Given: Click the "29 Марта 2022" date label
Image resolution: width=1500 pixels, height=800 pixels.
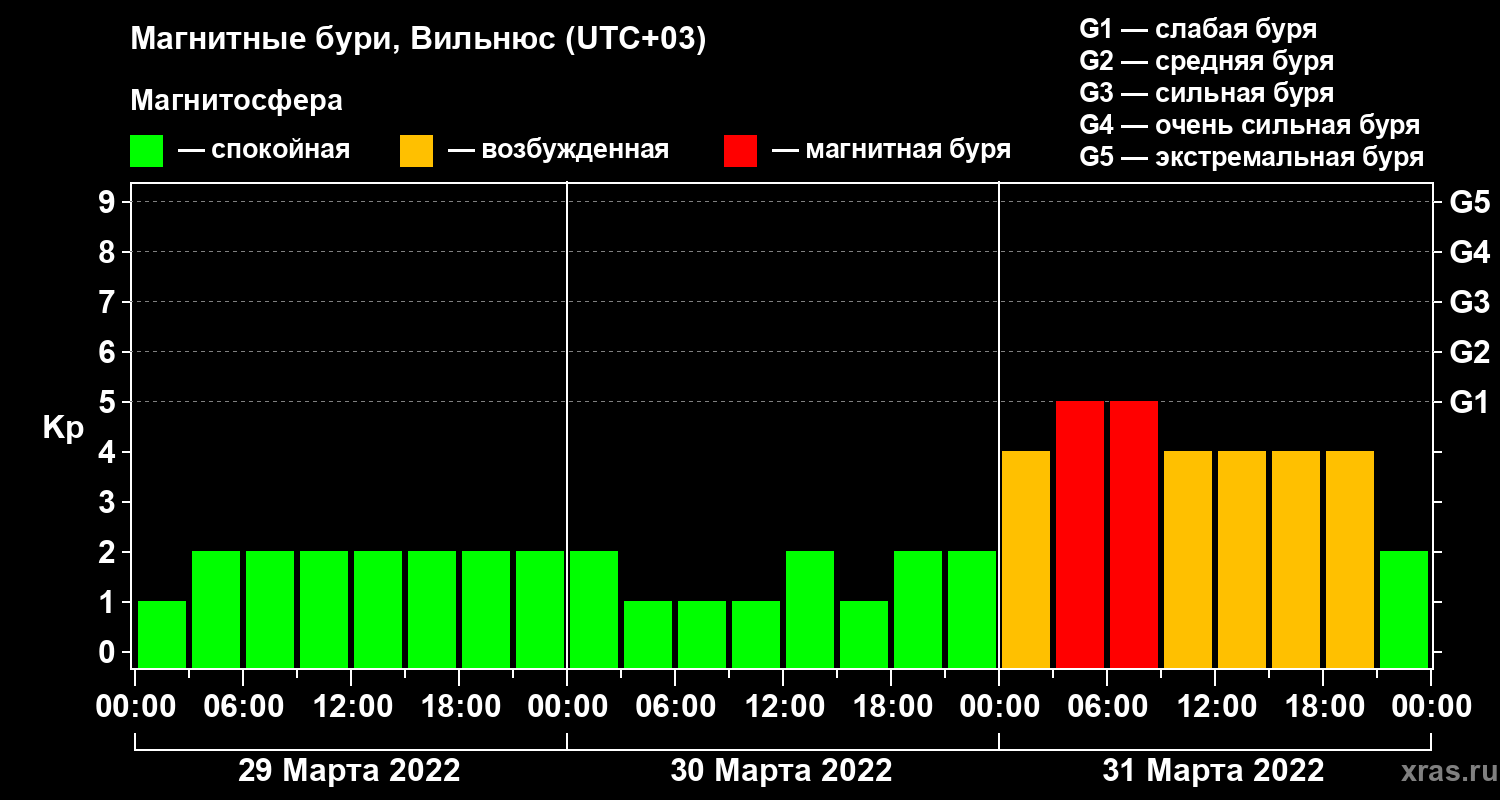Looking at the screenshot, I should tap(349, 771).
